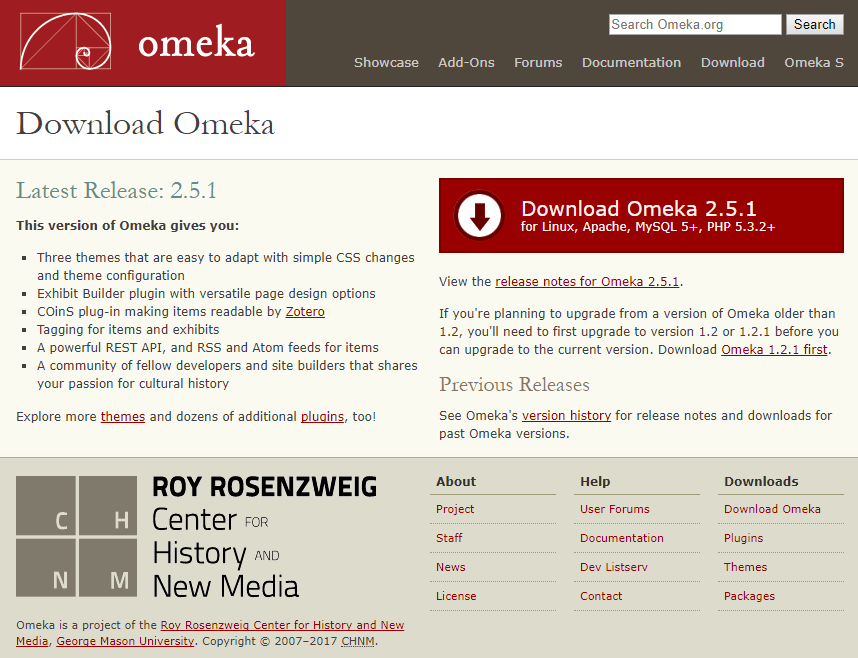This screenshot has width=858, height=658.
Task: Click the Omeka spiral logo icon
Action: [x=66, y=42]
